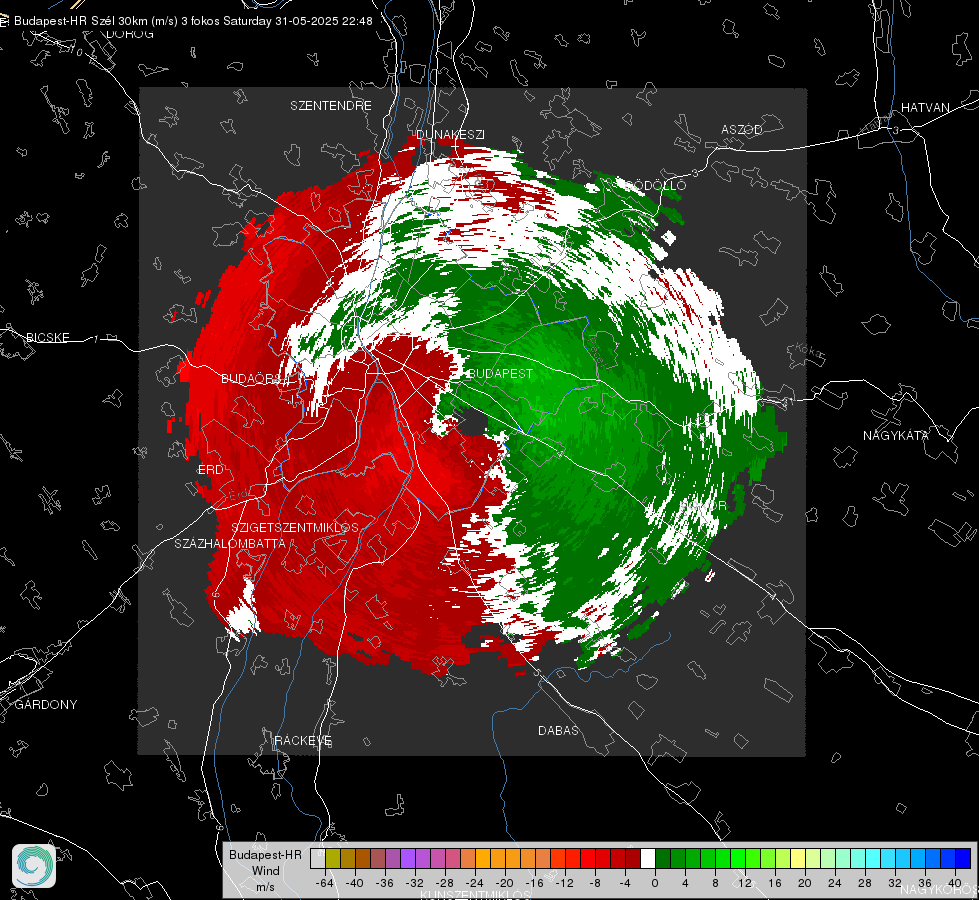Select the RÁCKEVE town label
This screenshot has height=900, width=979.
303,740
